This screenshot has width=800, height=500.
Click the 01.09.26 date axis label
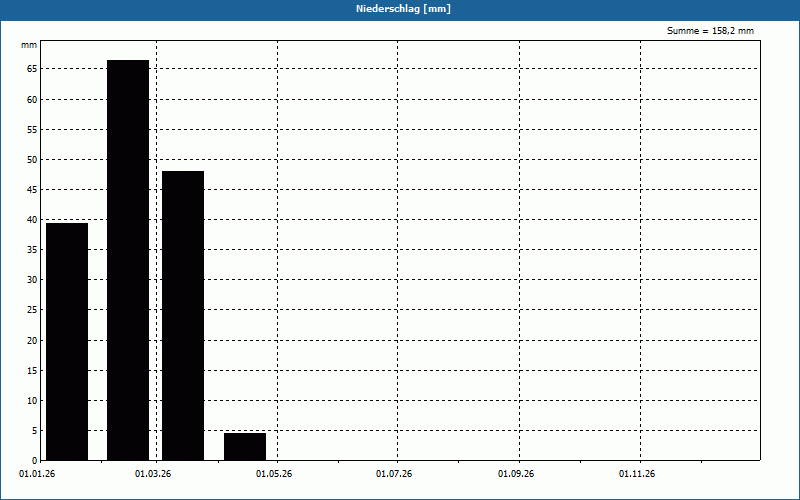pyautogui.click(x=516, y=474)
